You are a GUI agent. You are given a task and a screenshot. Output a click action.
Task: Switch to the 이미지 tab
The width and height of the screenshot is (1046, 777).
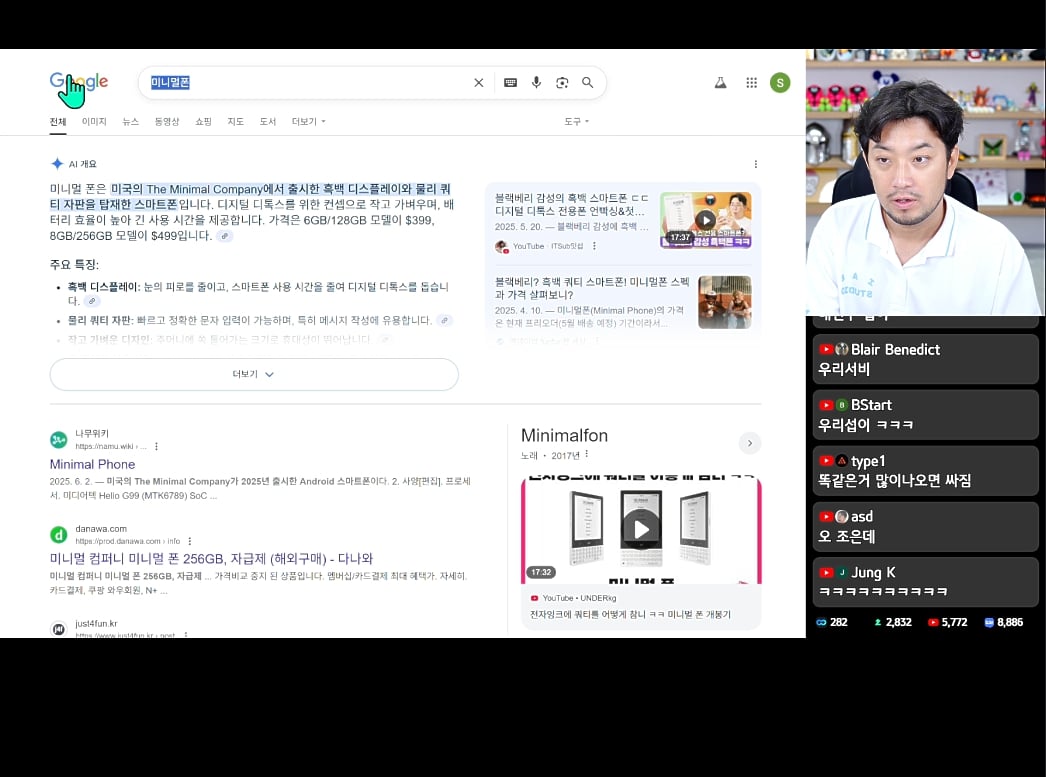point(94,121)
